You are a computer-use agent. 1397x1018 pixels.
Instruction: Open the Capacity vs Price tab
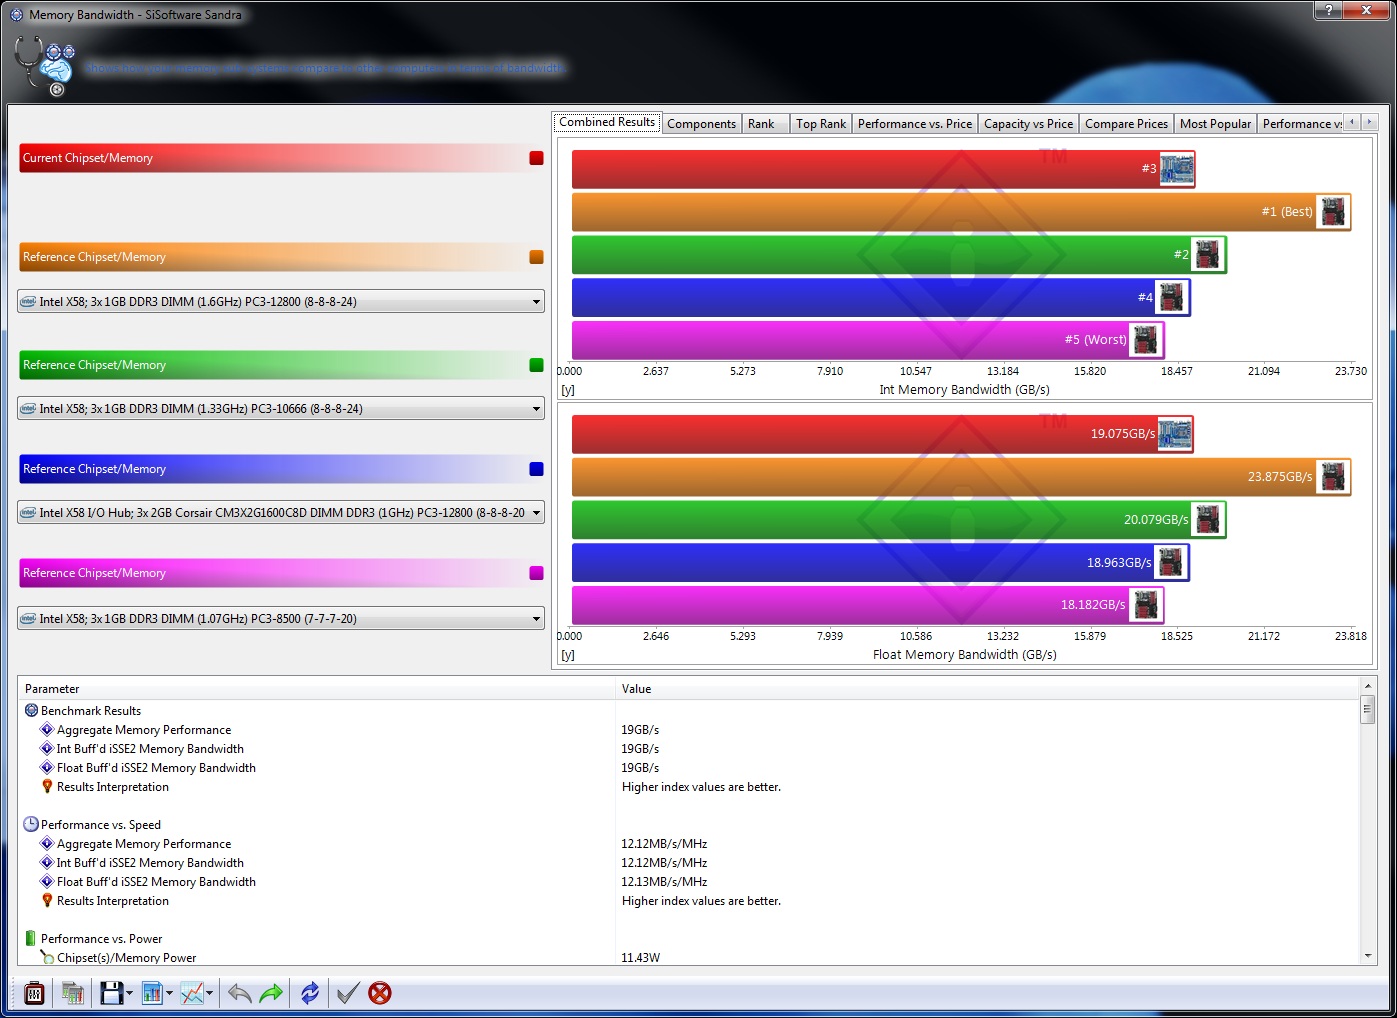click(1028, 124)
